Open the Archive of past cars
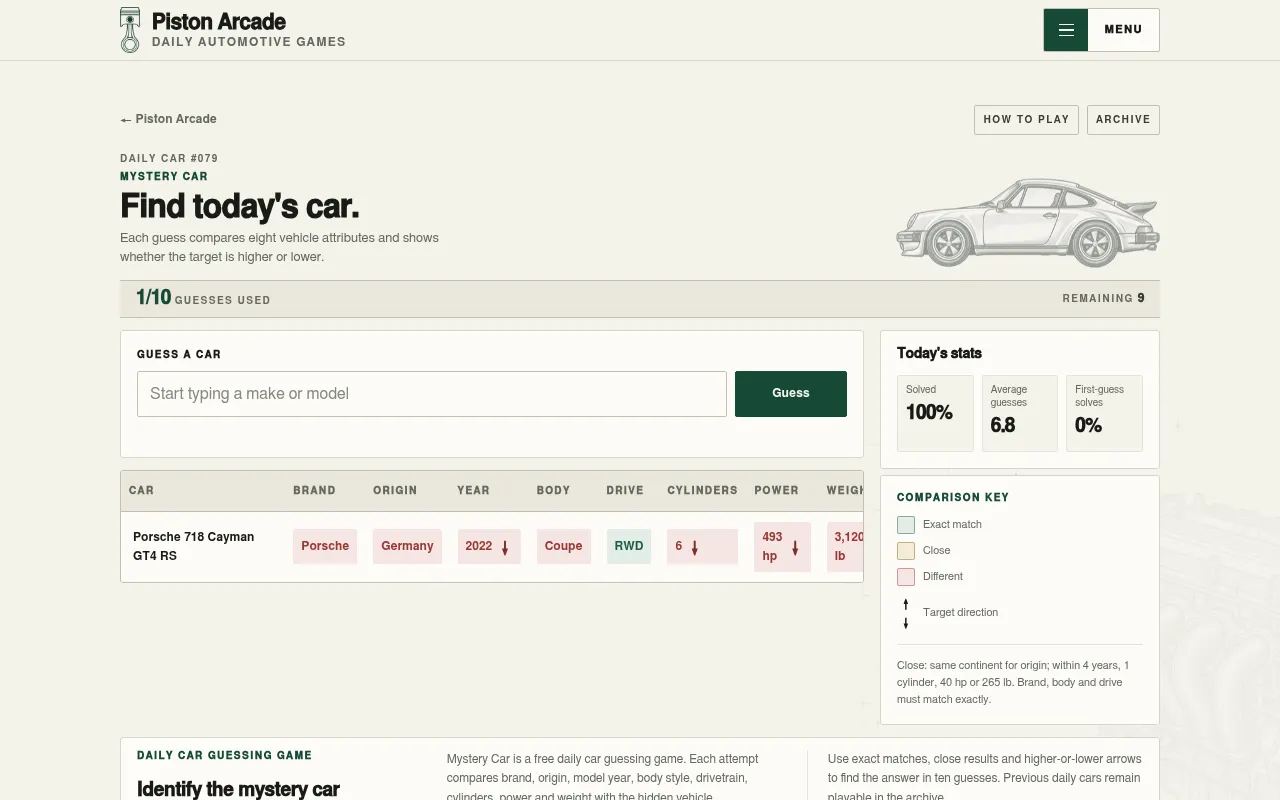 (x=1123, y=119)
